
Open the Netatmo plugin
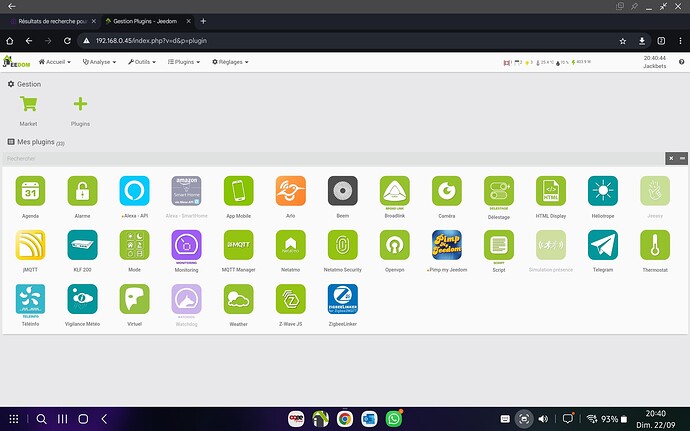(x=290, y=245)
